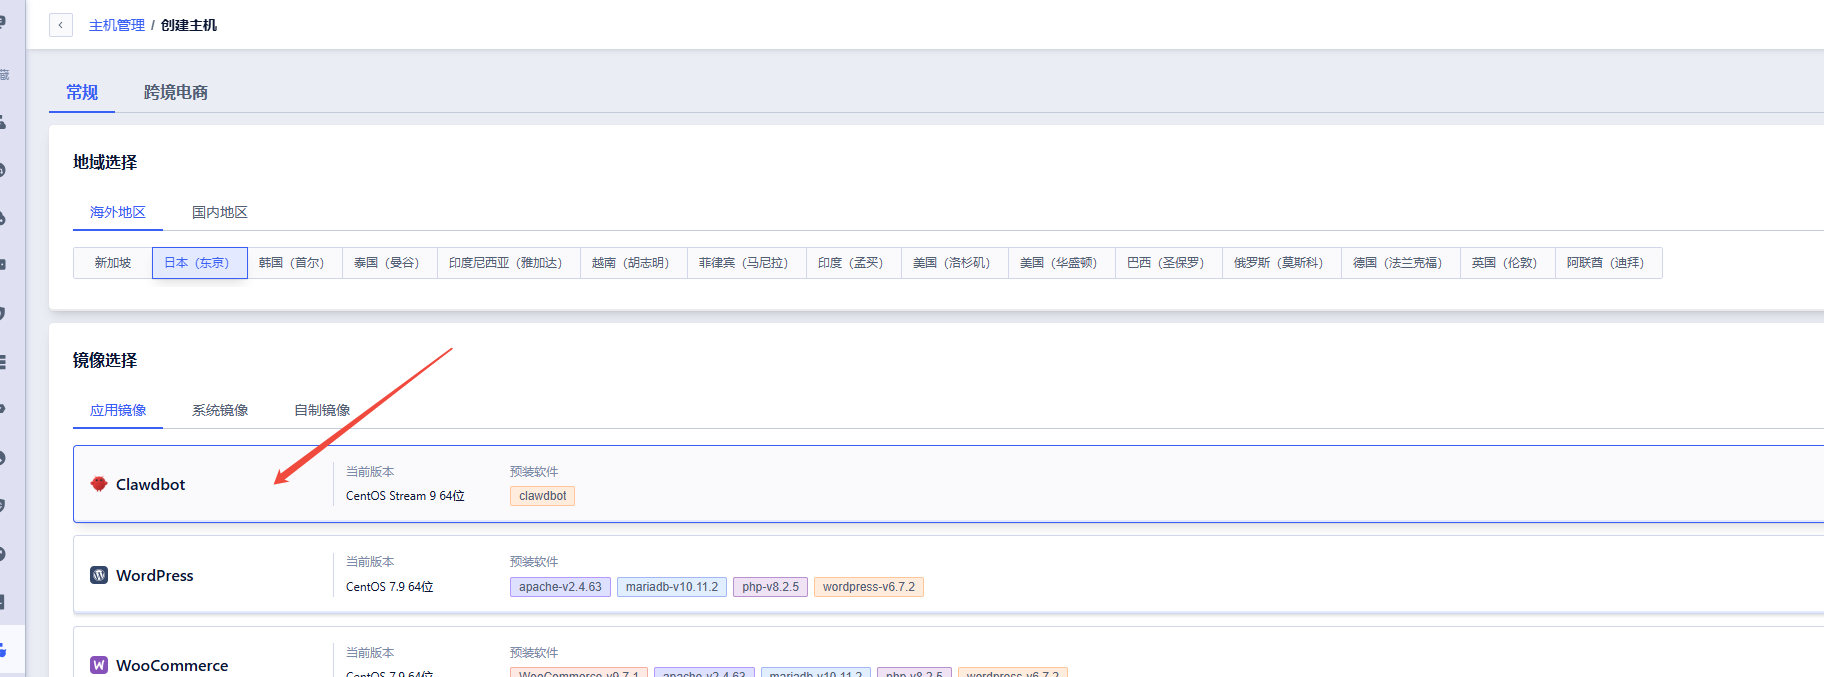Click the back arrow button beside breadcrumb

click(61, 25)
